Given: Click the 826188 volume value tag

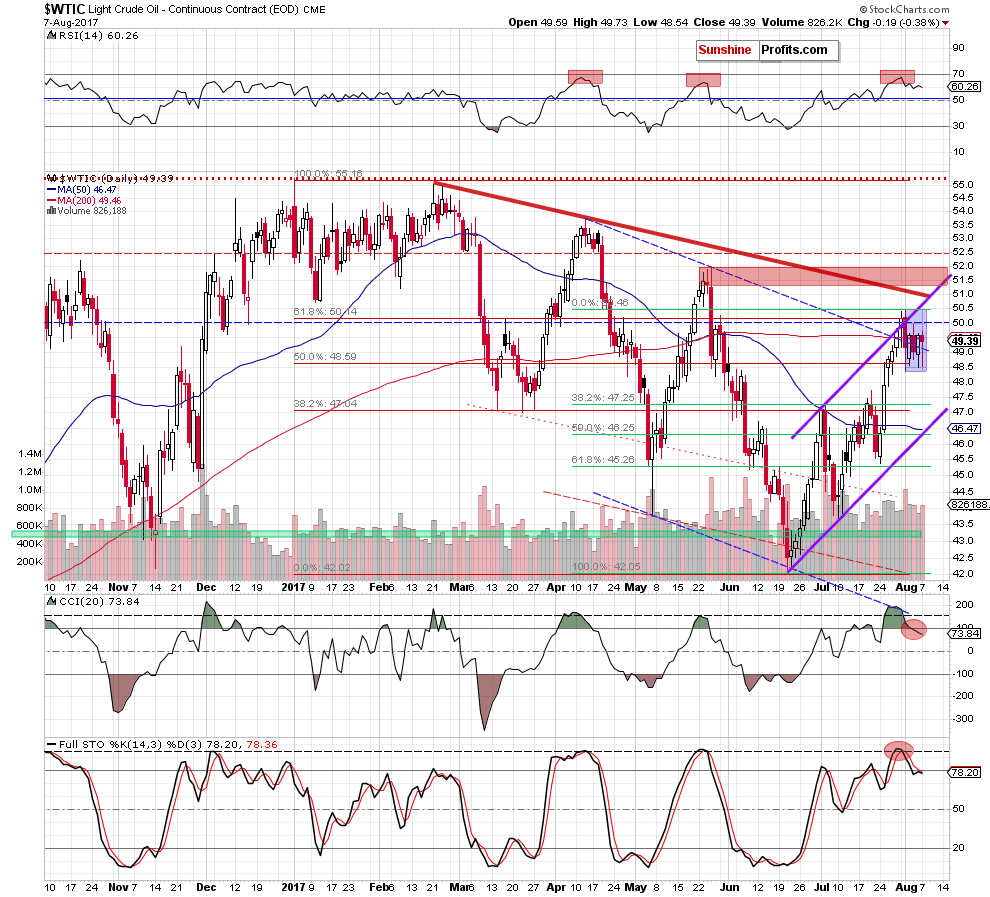Looking at the screenshot, I should click(x=969, y=504).
